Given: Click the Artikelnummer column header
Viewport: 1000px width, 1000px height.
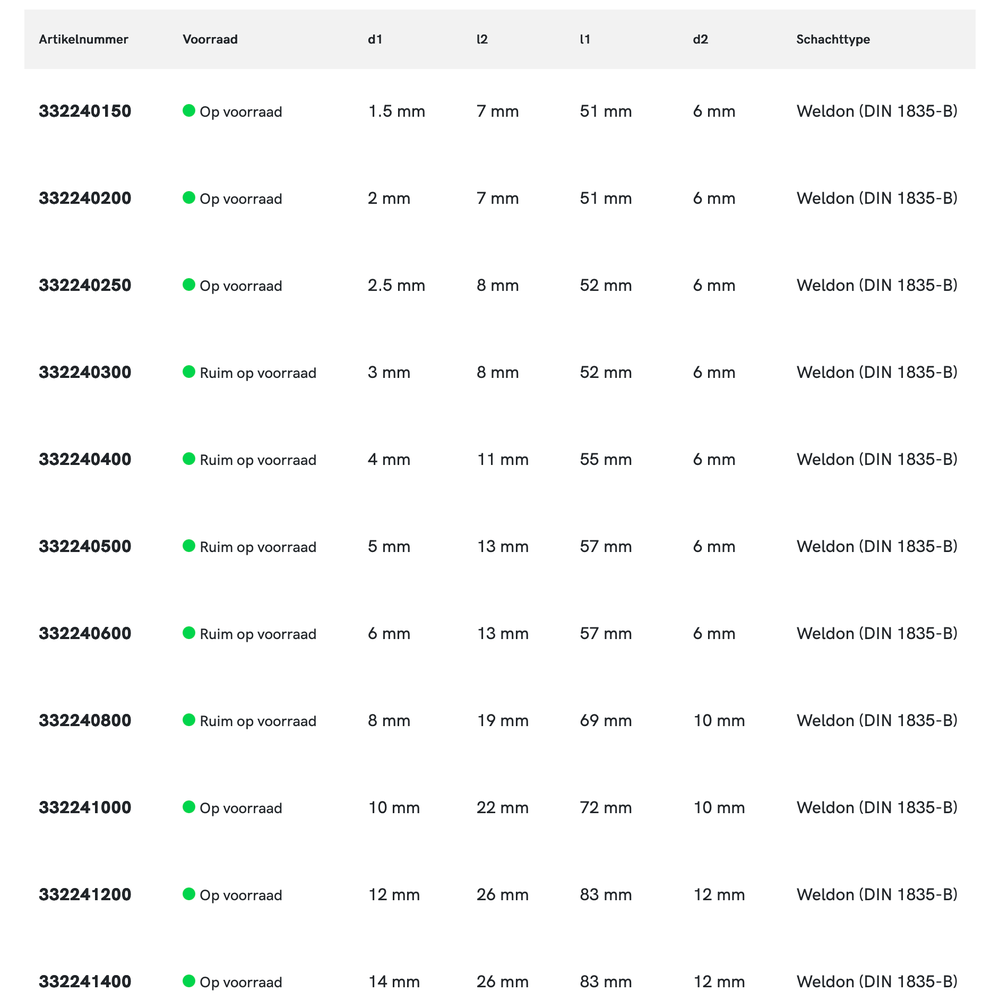Looking at the screenshot, I should coord(84,39).
